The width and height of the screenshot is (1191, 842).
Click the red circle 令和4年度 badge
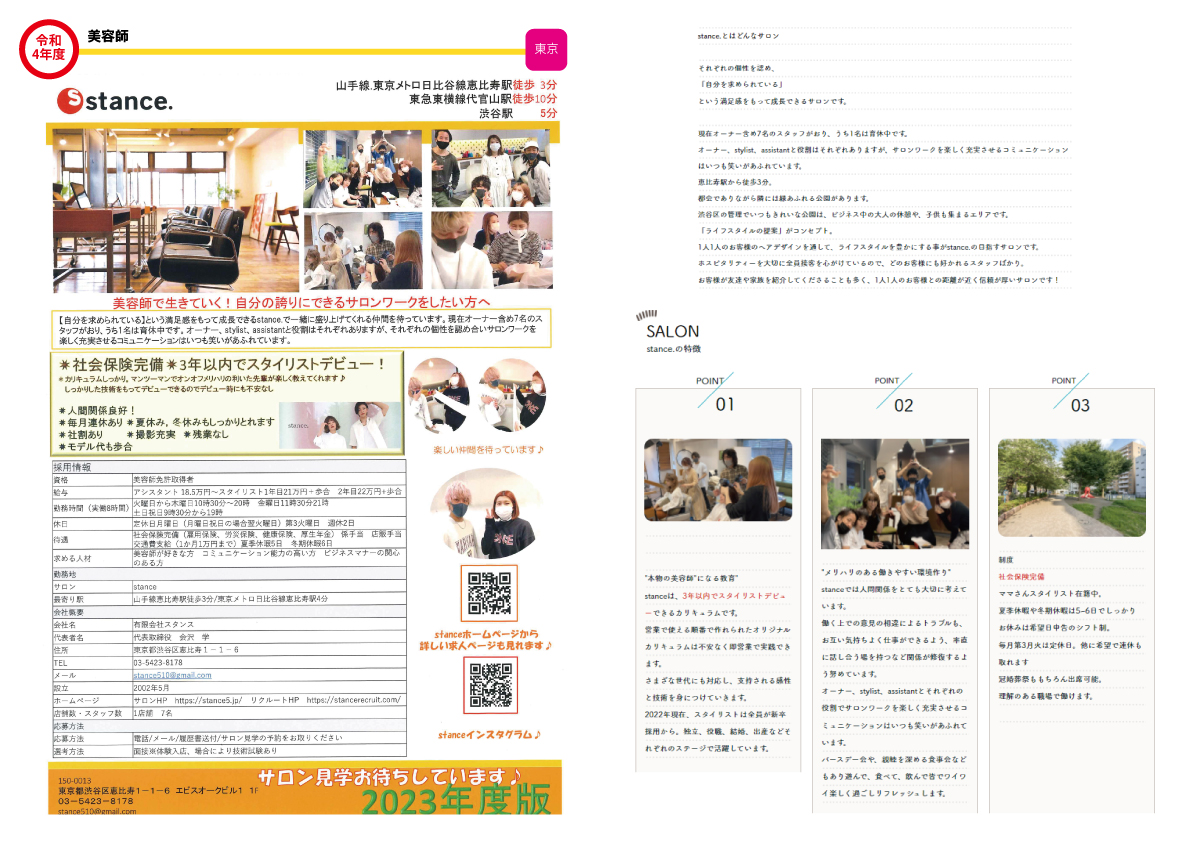click(x=49, y=49)
